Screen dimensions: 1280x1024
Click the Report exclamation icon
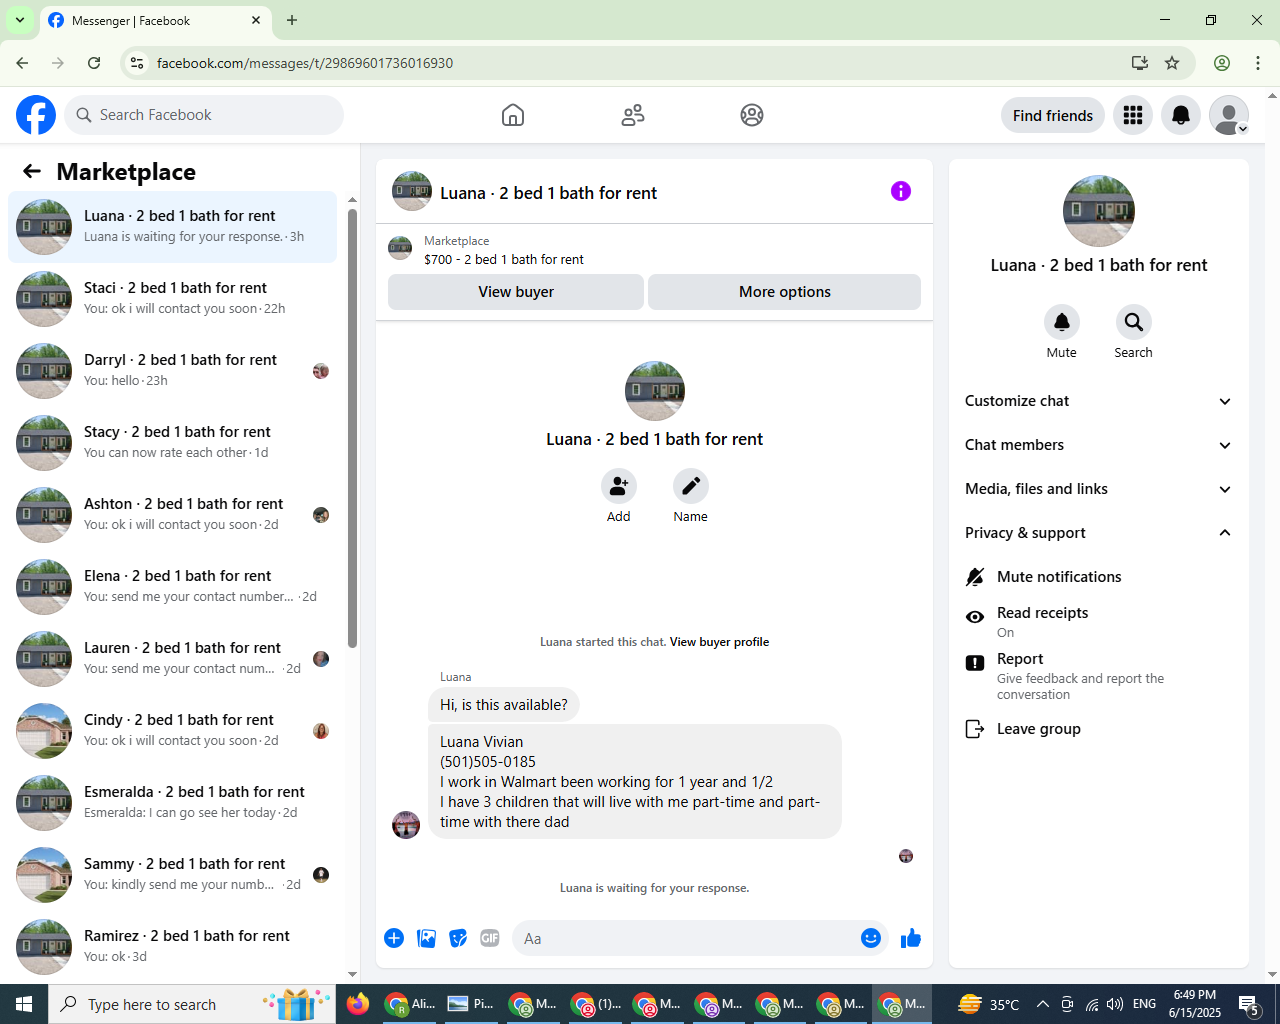(x=975, y=663)
